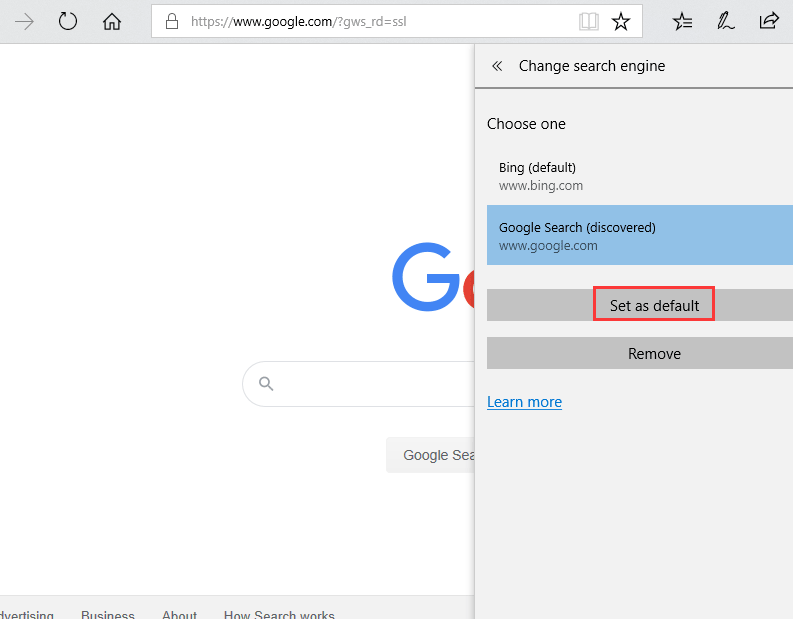Click the Google Search page button
This screenshot has height=619, width=793.
click(x=430, y=455)
